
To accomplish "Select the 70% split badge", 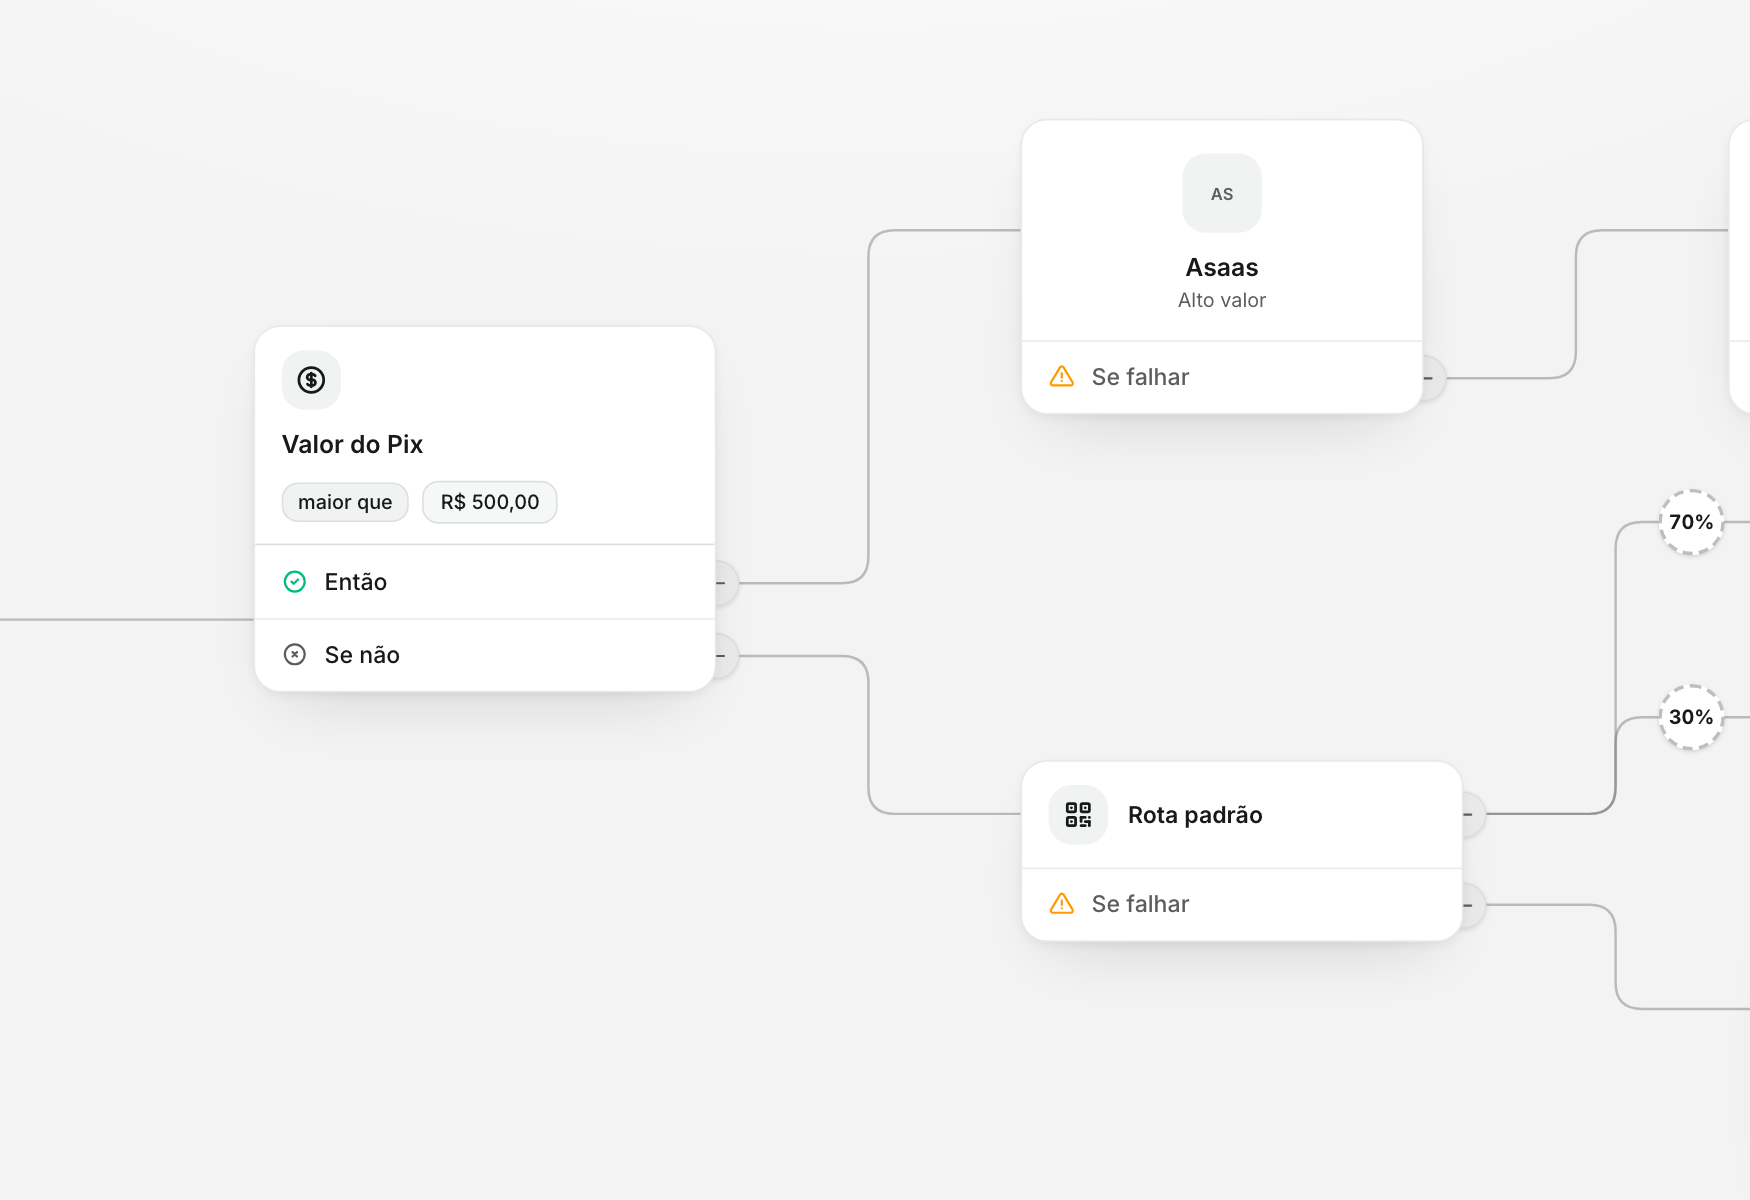I will click(1691, 522).
